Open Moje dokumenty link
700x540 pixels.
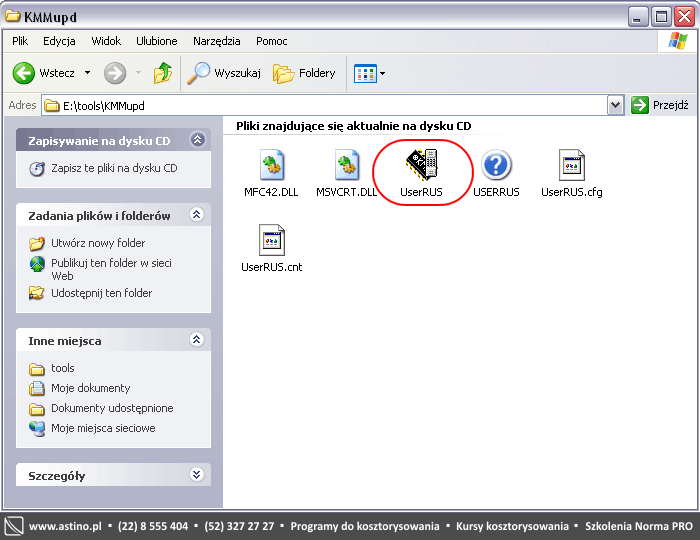pyautogui.click(x=91, y=388)
